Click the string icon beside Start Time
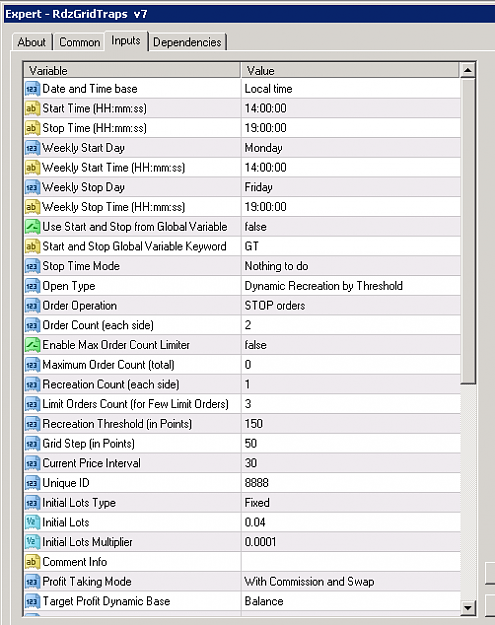 click(x=32, y=108)
